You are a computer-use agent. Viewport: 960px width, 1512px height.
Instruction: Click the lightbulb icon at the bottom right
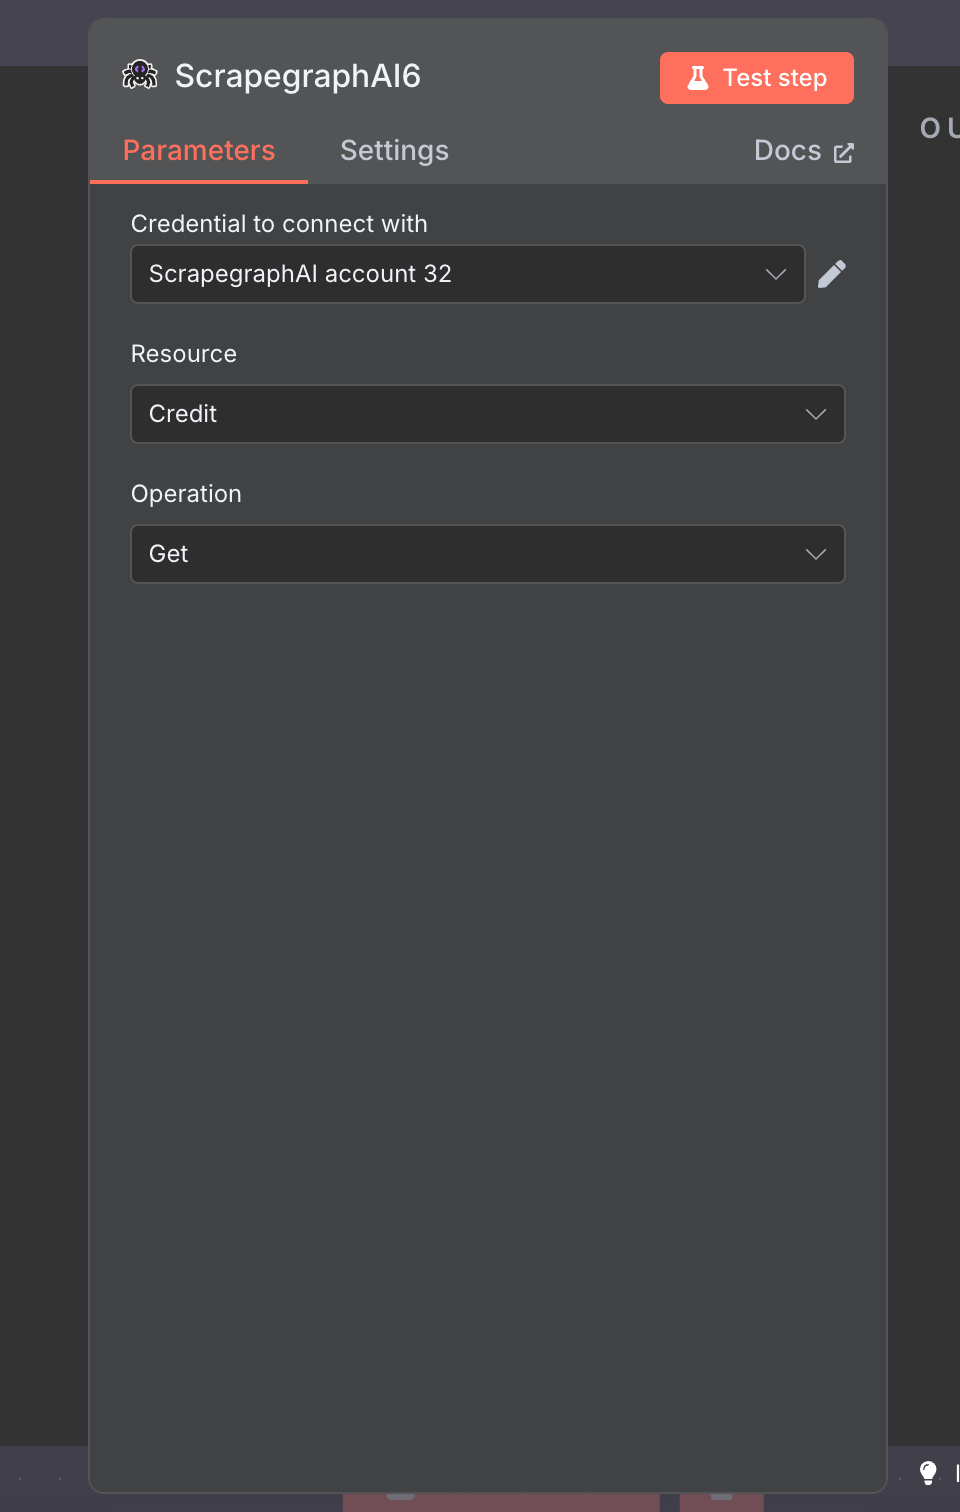928,1472
